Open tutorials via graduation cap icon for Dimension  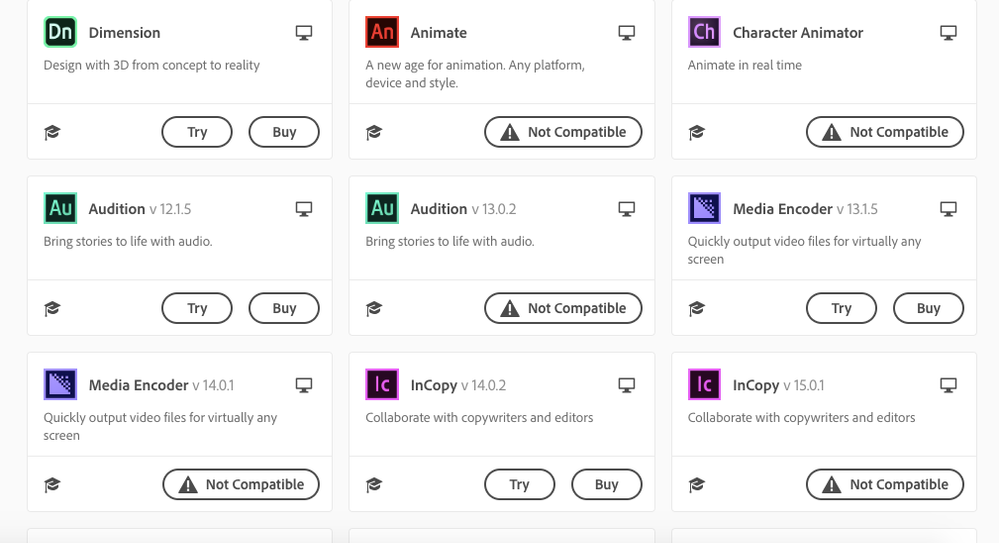[x=52, y=133]
